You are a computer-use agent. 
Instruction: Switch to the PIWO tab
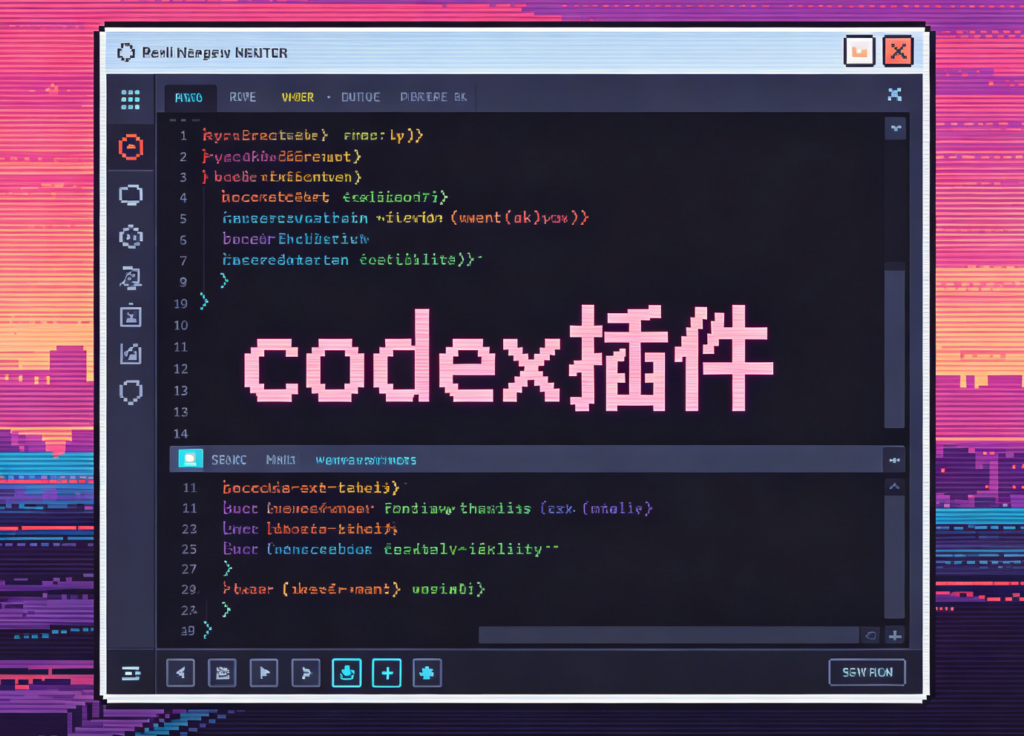click(189, 97)
